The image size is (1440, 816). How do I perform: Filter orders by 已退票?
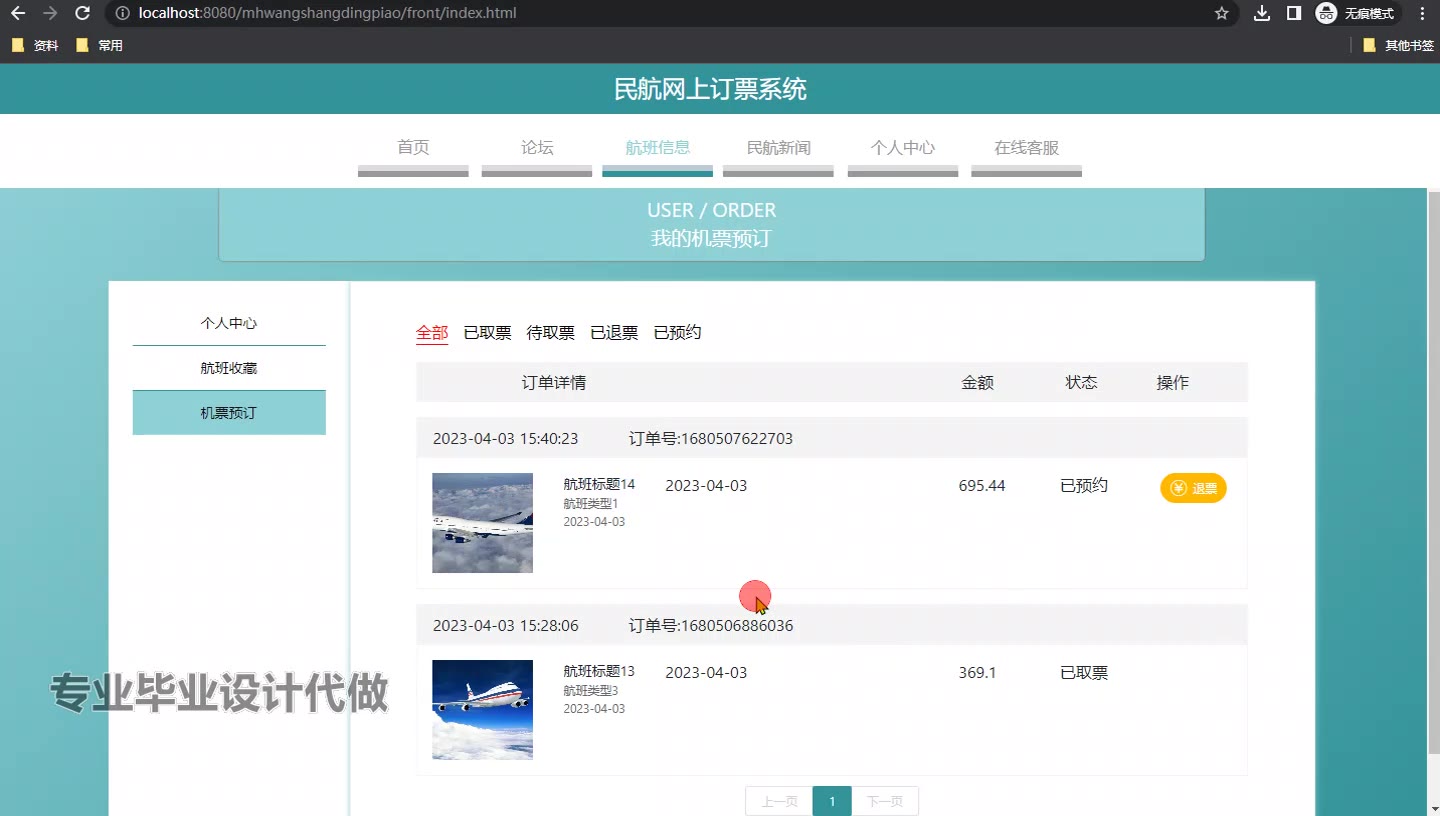tap(614, 333)
